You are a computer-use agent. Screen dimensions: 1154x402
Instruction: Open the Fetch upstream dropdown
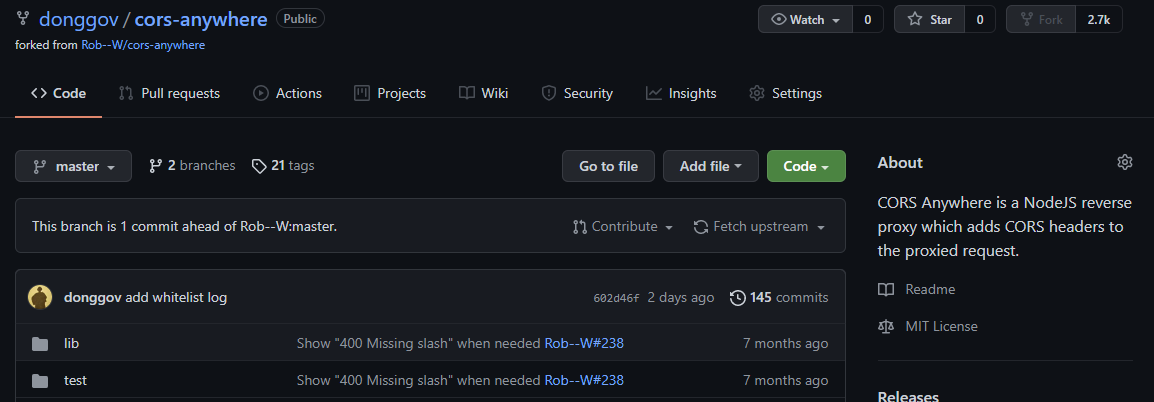[x=760, y=227]
